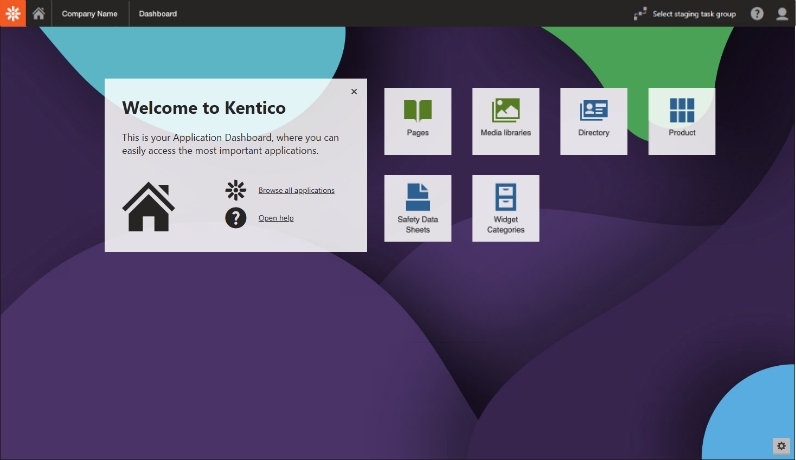Open help from the top bar question icon
This screenshot has width=796, height=460.
click(757, 14)
